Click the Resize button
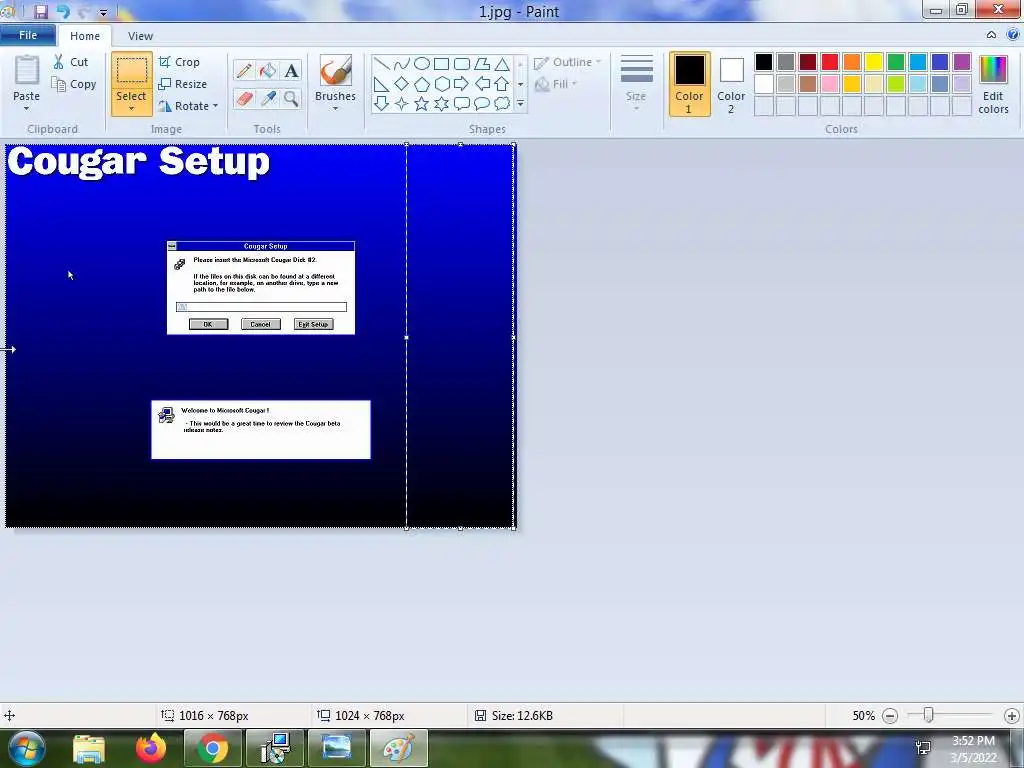 pos(183,84)
